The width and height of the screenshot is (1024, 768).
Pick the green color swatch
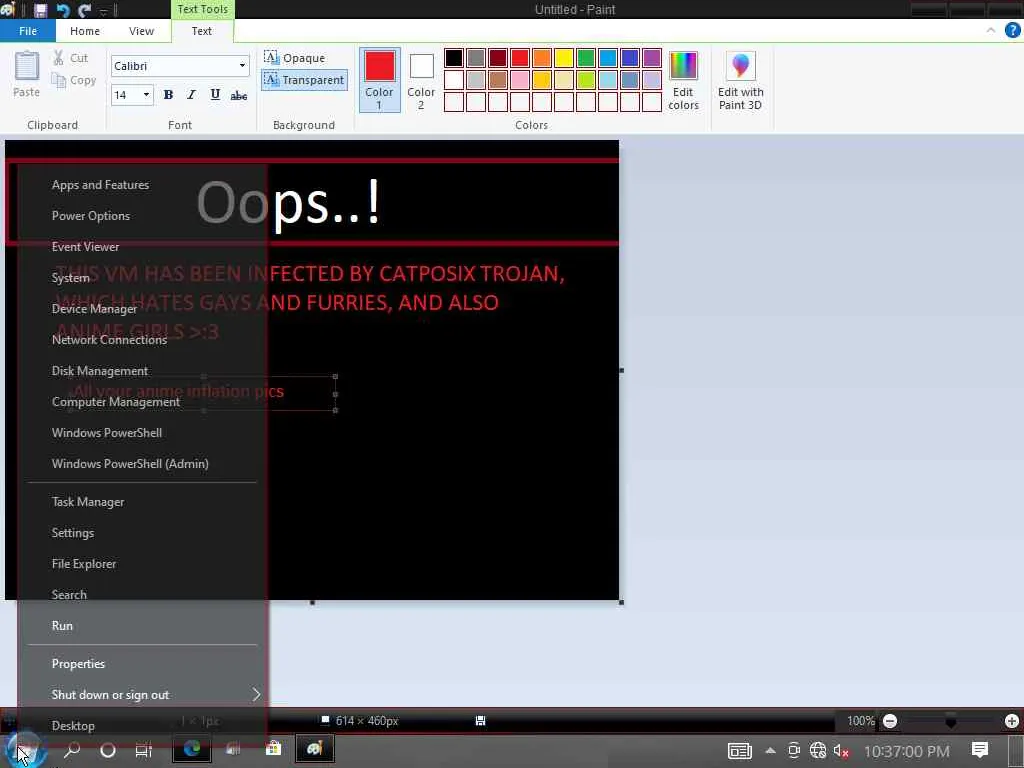point(586,58)
